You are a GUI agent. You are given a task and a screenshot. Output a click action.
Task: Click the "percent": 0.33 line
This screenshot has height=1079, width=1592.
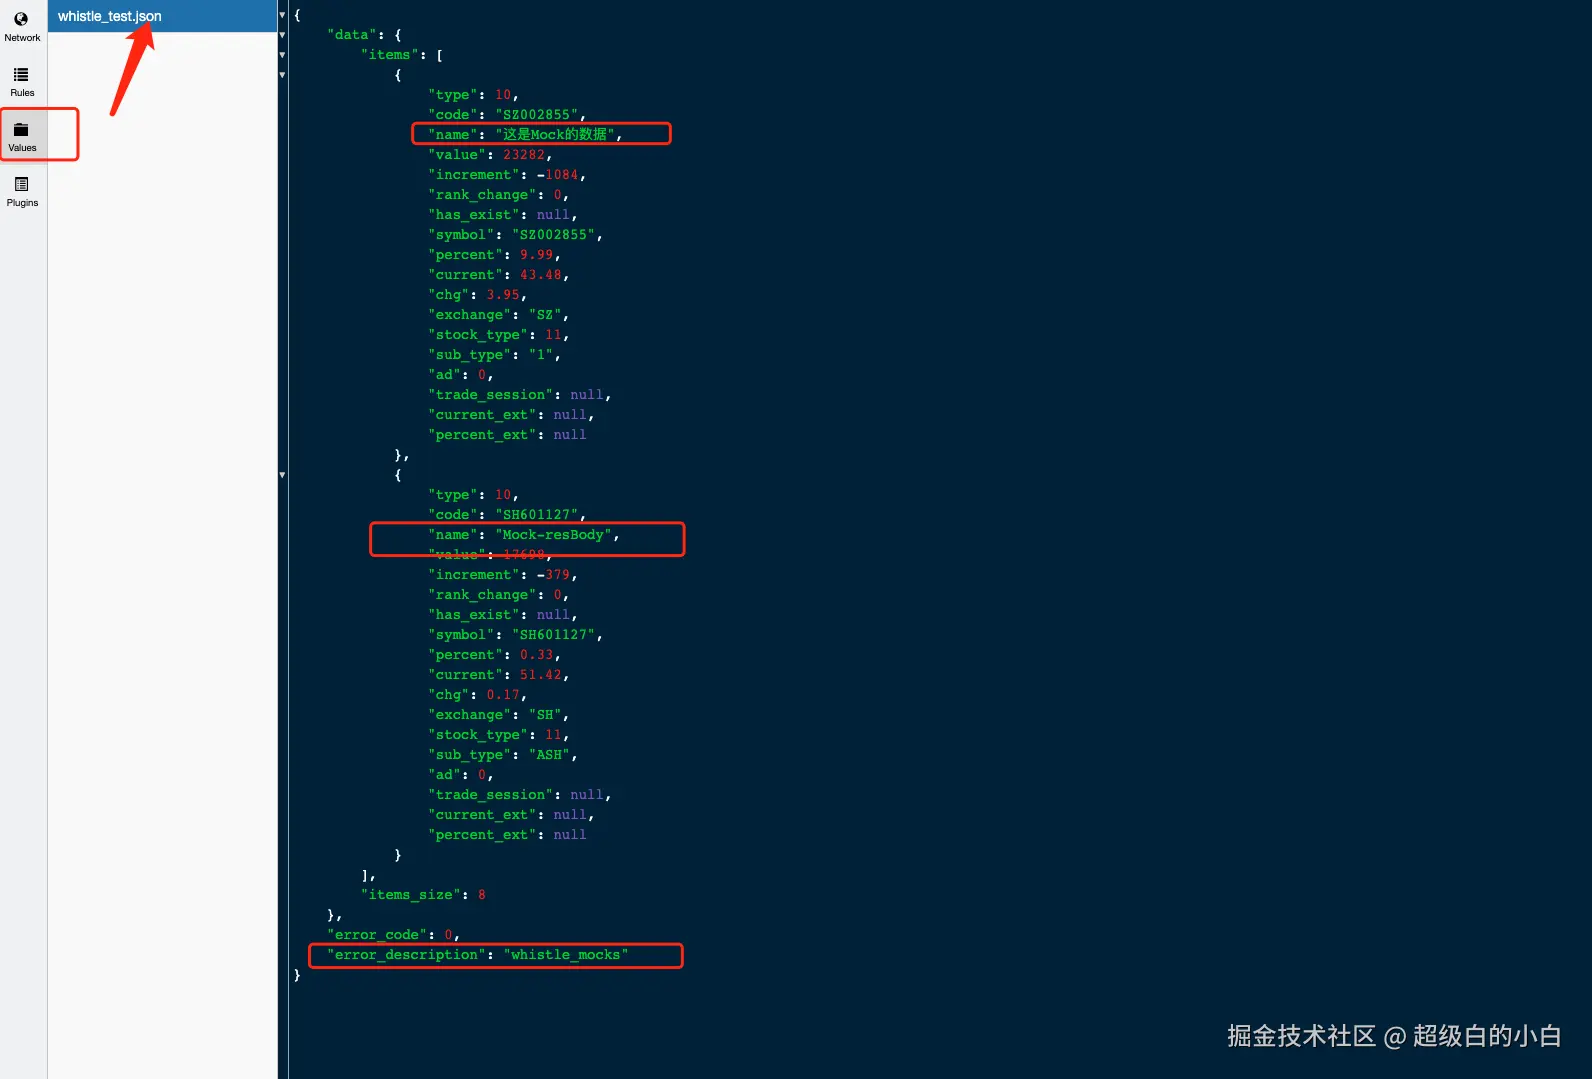(494, 655)
